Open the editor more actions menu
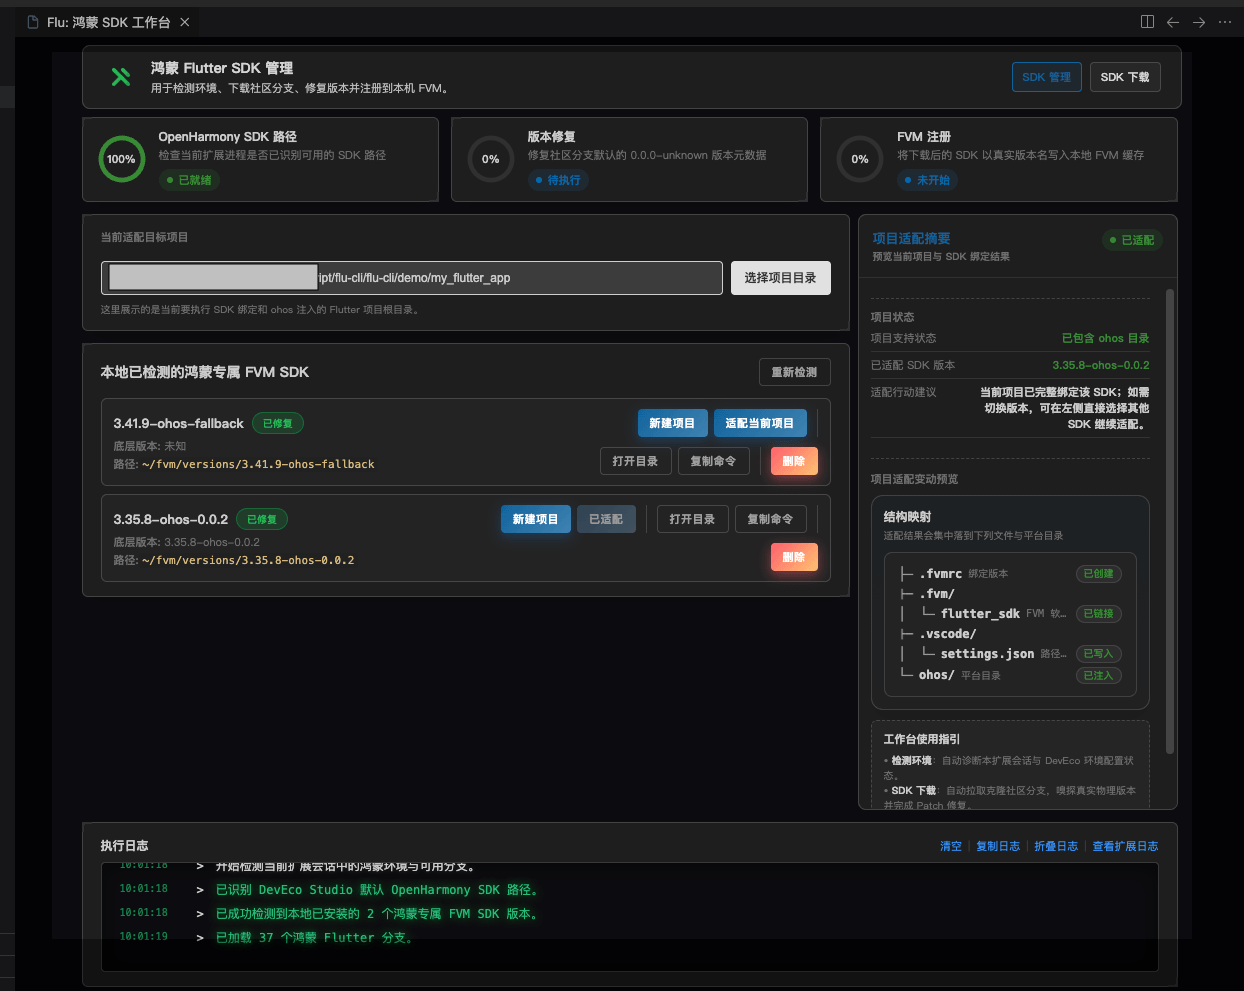Screen dimensions: 1244x991 1225,22
